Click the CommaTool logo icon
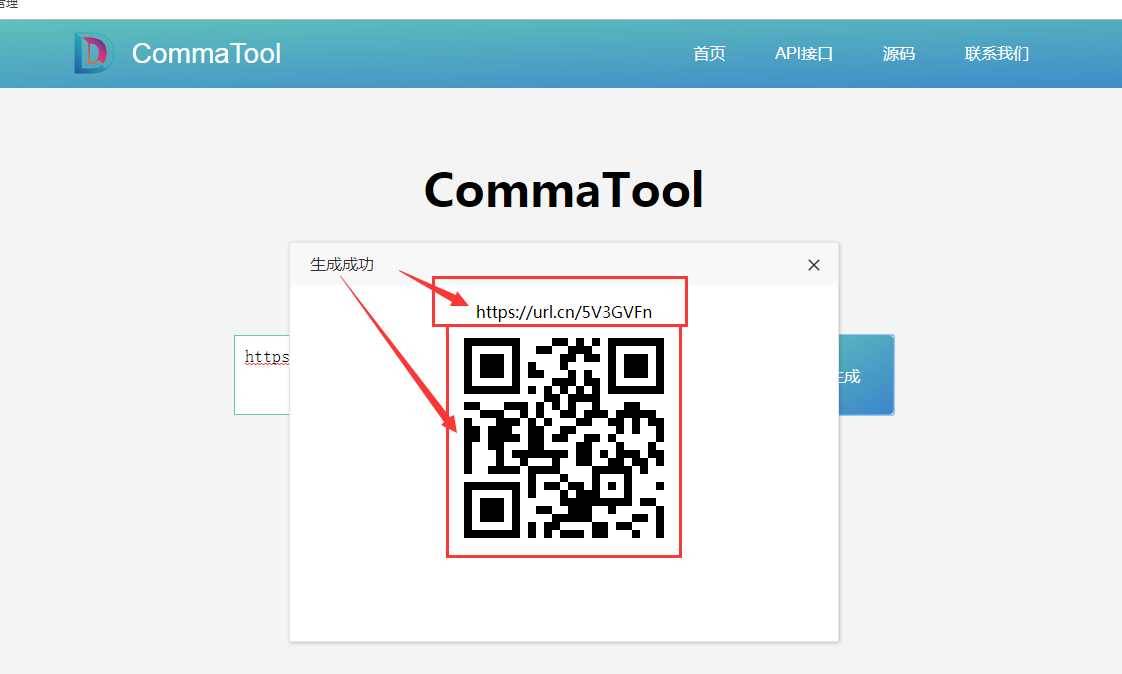 click(x=93, y=53)
